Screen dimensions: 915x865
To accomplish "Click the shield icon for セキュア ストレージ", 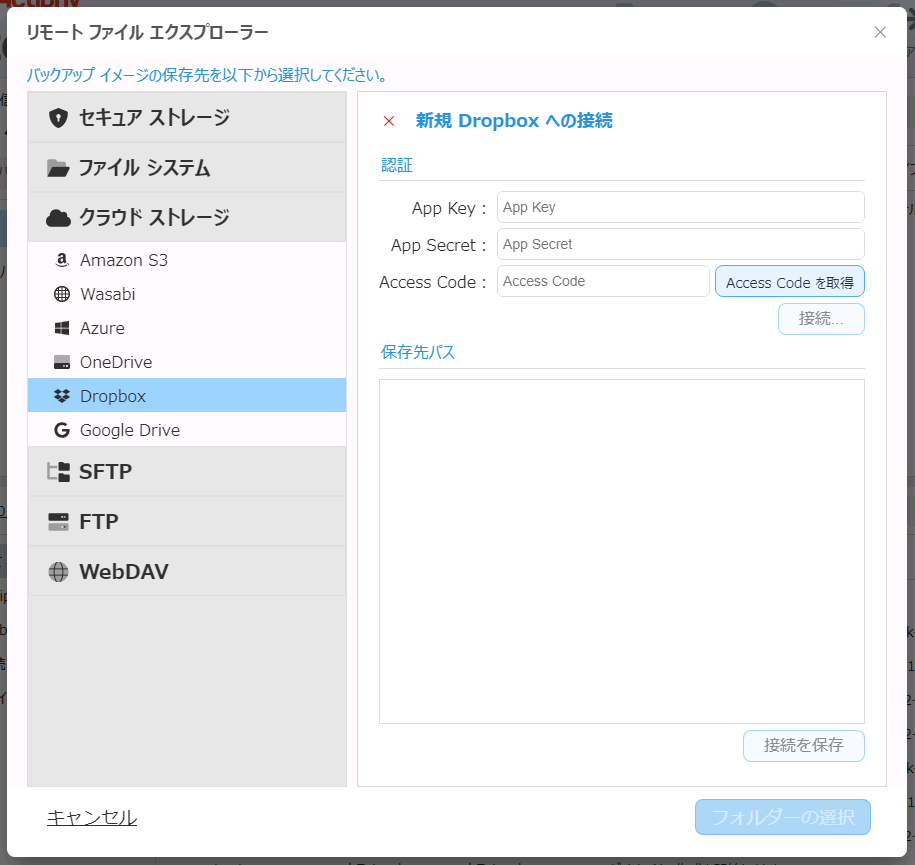I will point(58,118).
